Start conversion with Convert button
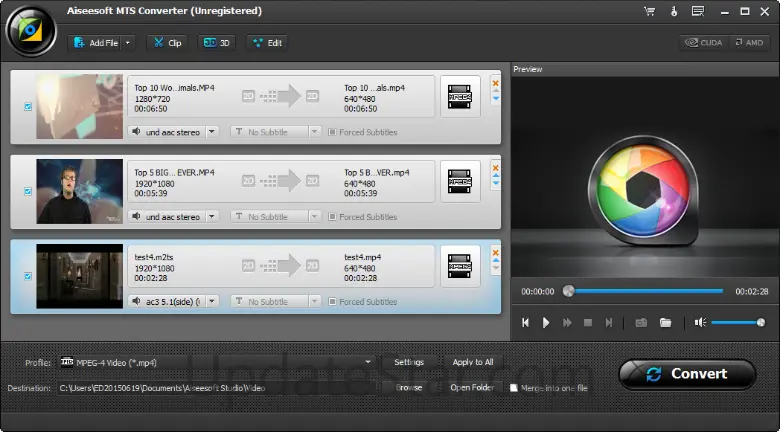The image size is (780, 432). click(687, 374)
